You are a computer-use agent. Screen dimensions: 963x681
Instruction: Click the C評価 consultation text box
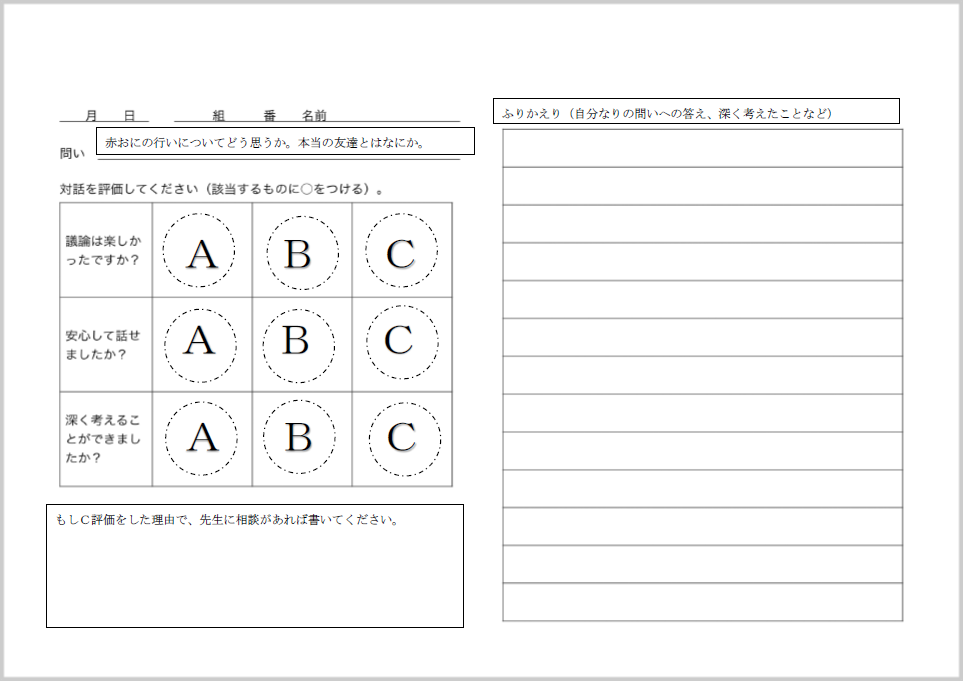click(255, 566)
